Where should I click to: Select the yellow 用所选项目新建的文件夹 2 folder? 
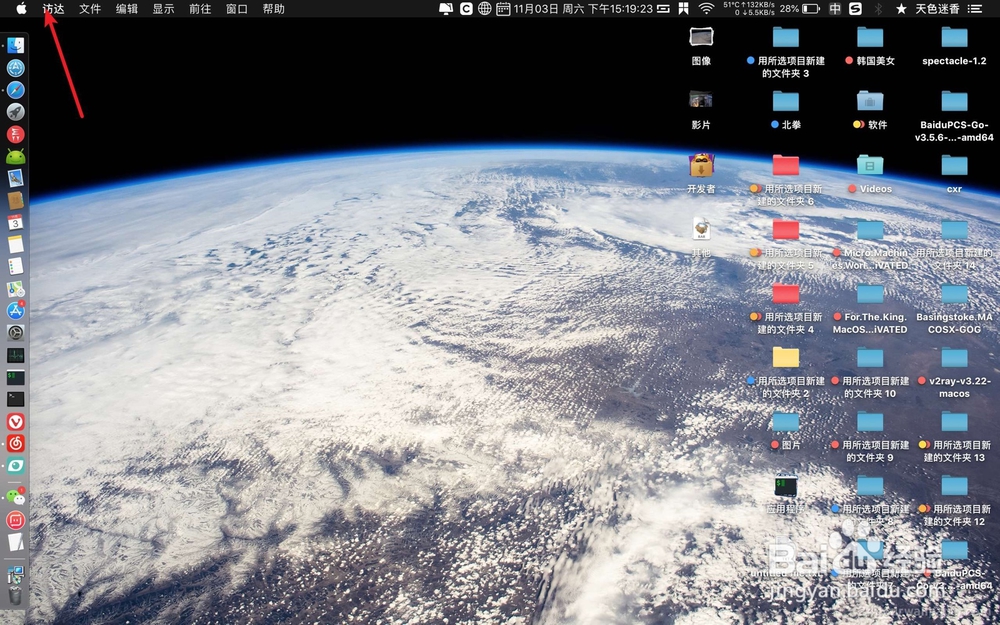click(x=786, y=357)
